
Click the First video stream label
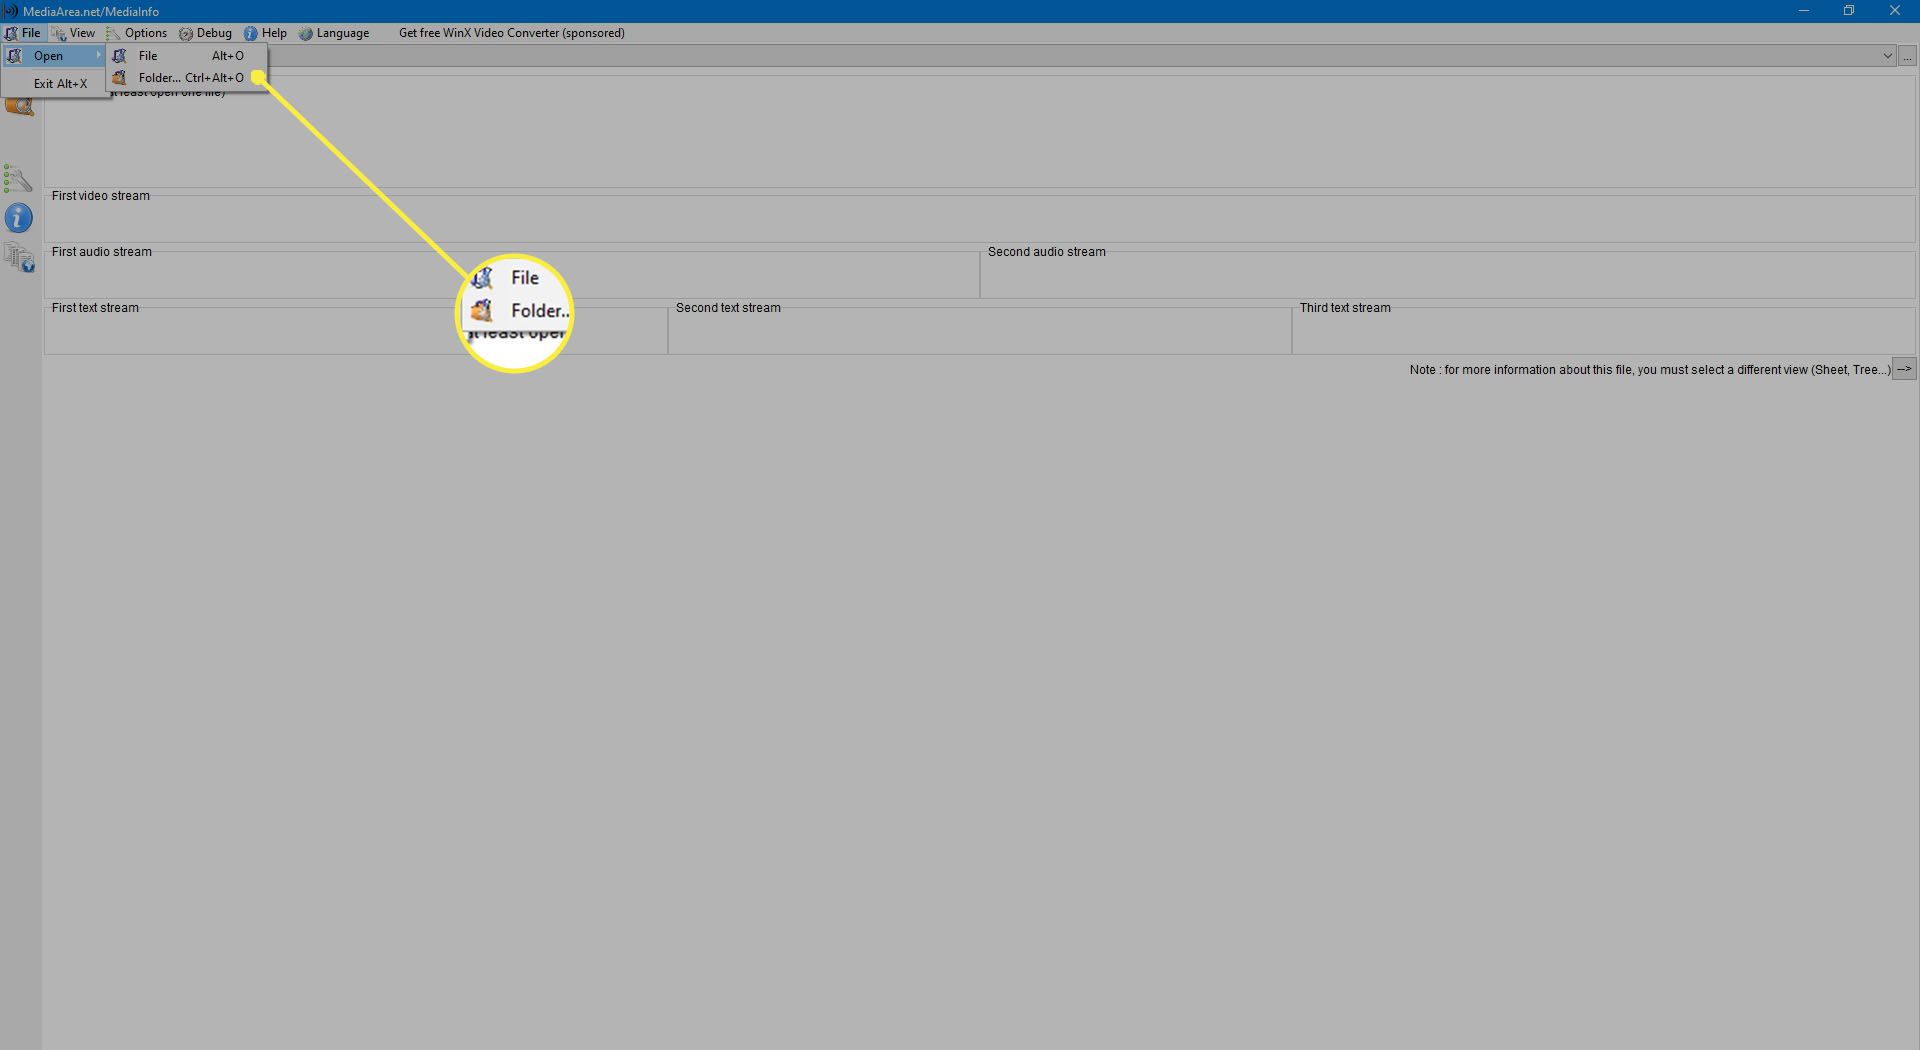pos(101,196)
